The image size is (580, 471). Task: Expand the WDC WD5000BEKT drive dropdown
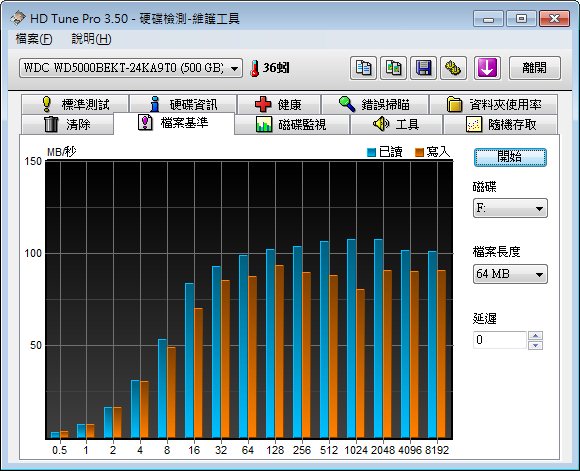131,68
